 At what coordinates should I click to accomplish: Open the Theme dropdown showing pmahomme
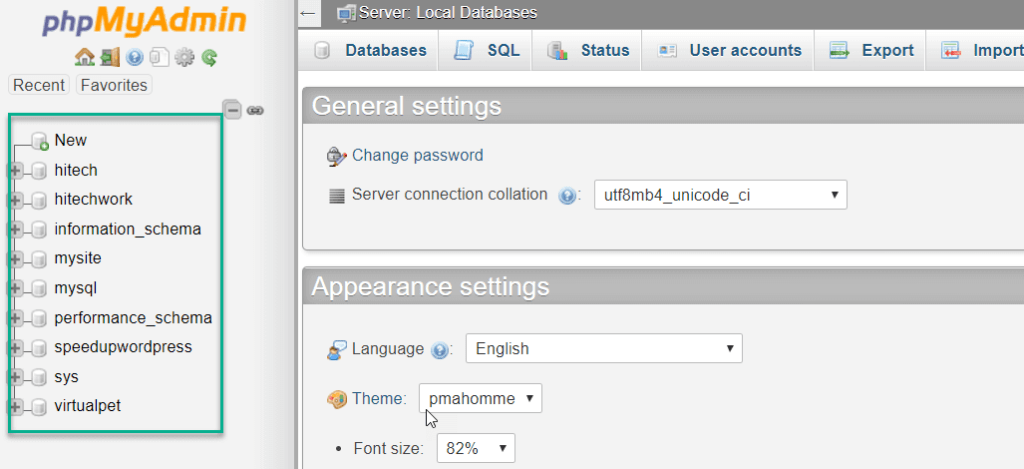click(x=481, y=398)
